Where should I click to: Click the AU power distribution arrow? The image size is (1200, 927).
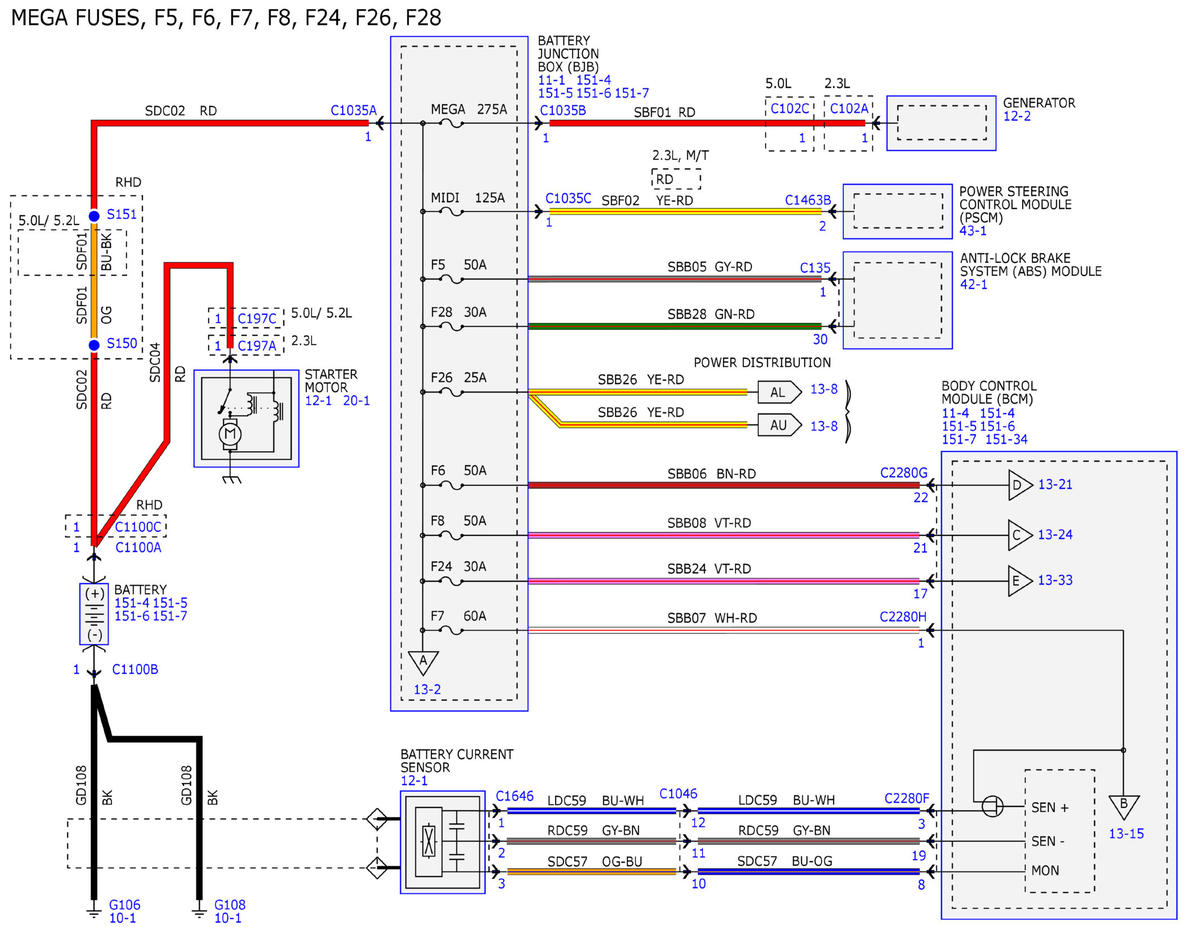pyautogui.click(x=780, y=424)
